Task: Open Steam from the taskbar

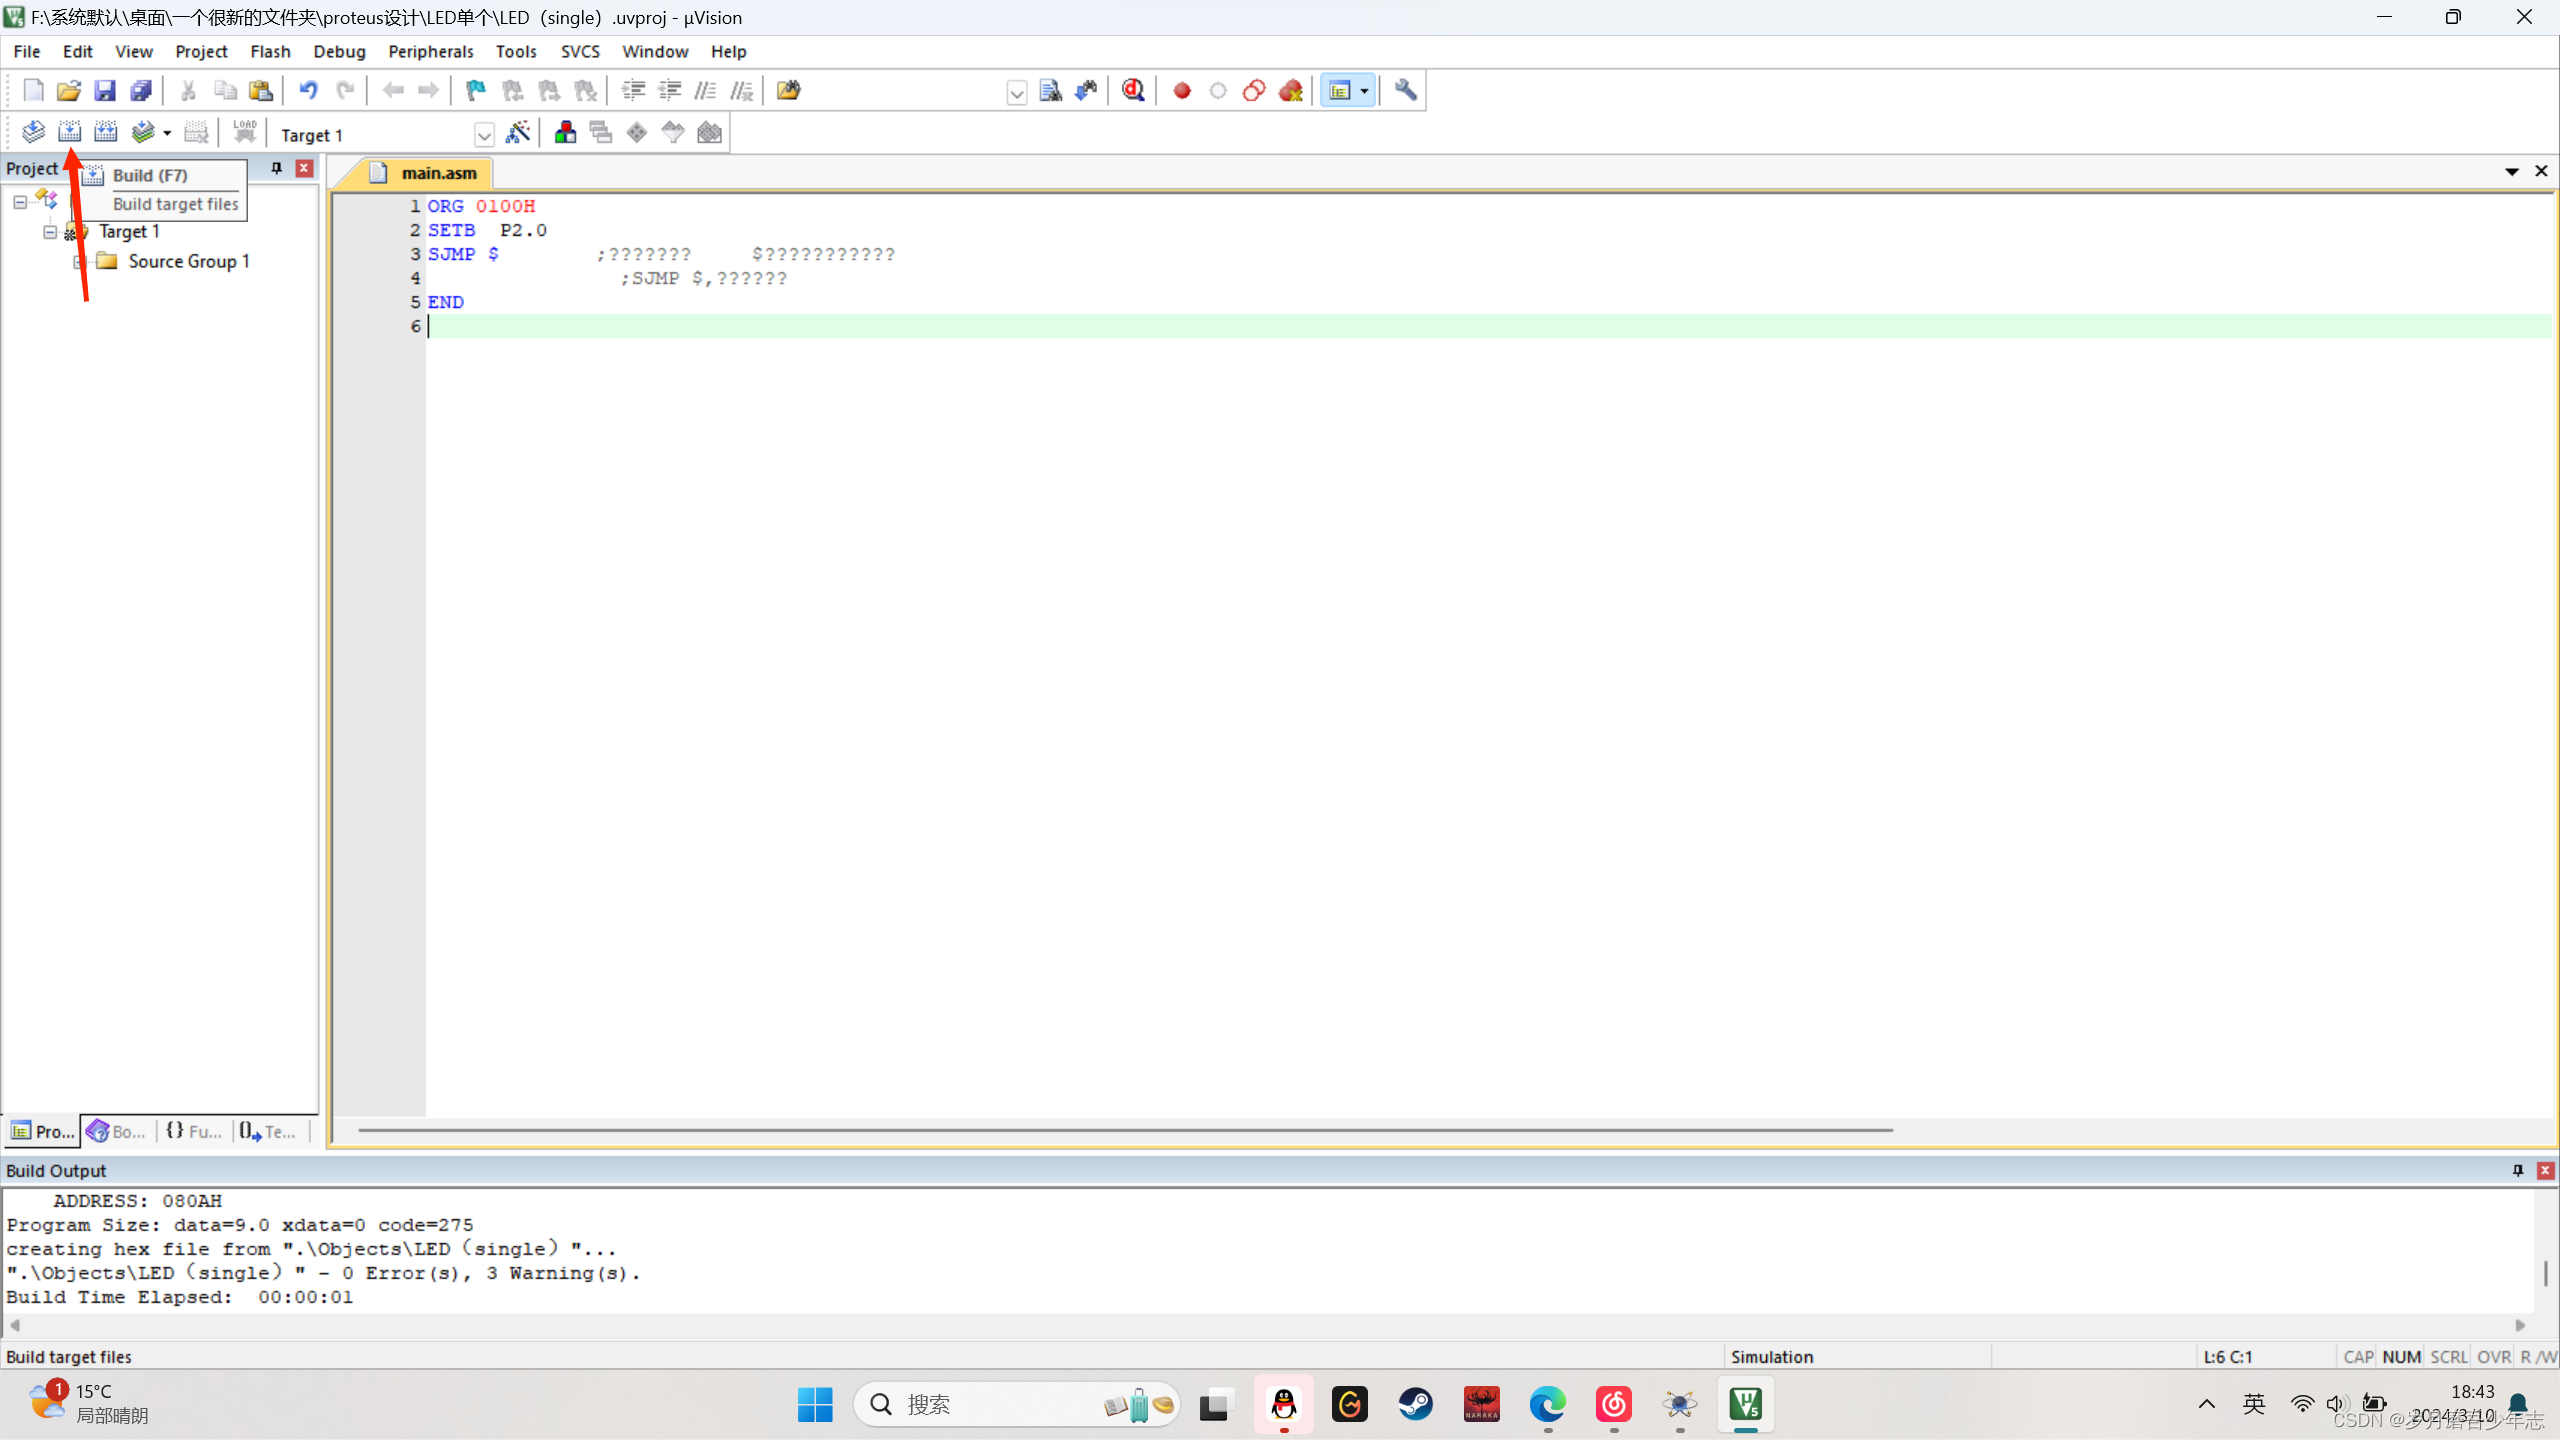Action: 1415,1404
